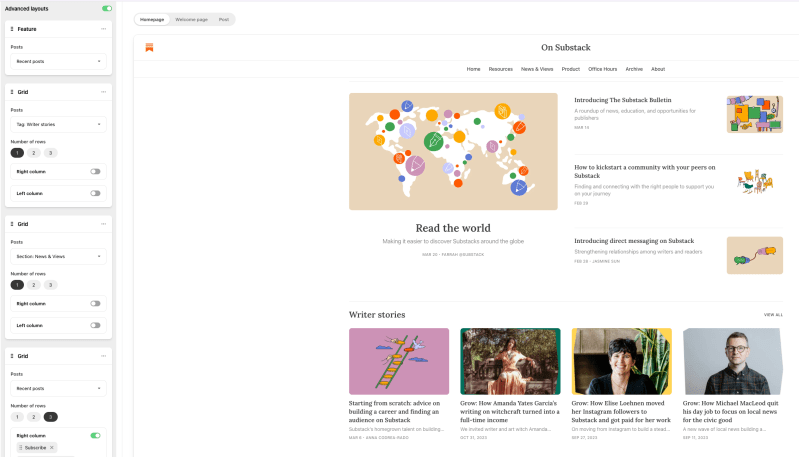This screenshot has height=457, width=799.
Task: Click drag handle of bottom Recent posts Grid card
Action: click(x=12, y=356)
